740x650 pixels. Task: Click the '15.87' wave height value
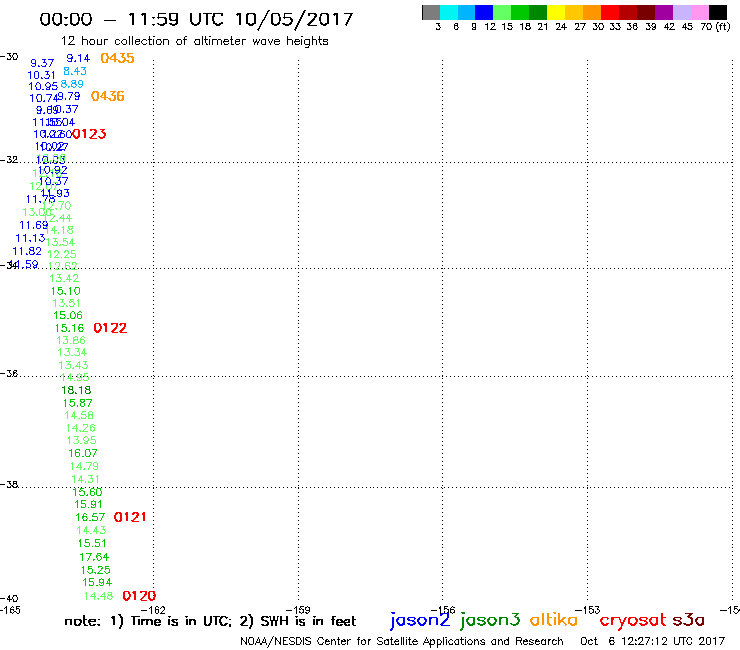[x=78, y=403]
